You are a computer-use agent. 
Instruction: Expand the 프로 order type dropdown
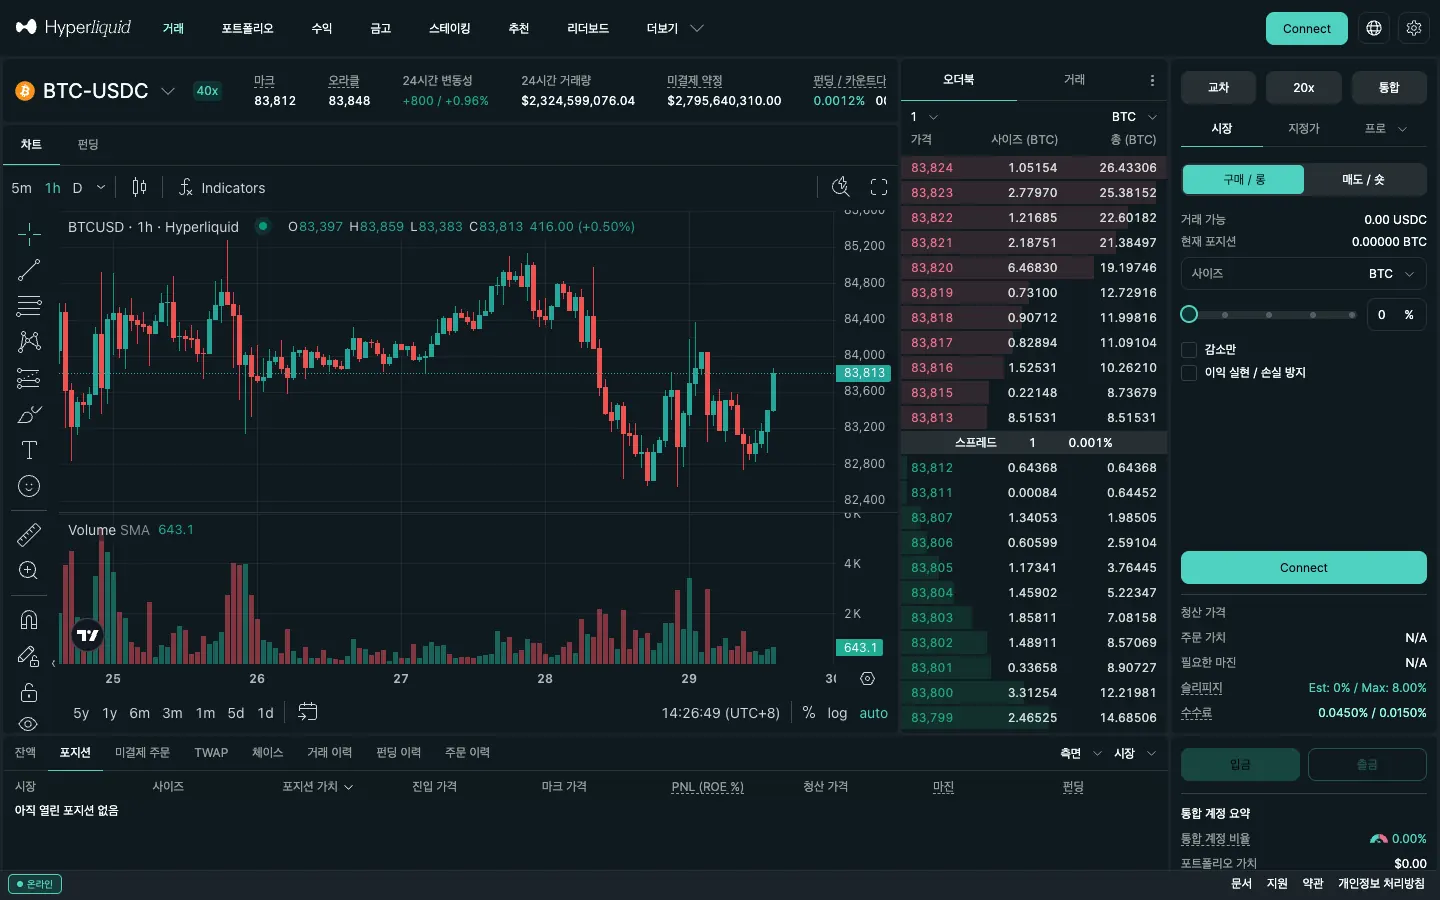[1386, 128]
